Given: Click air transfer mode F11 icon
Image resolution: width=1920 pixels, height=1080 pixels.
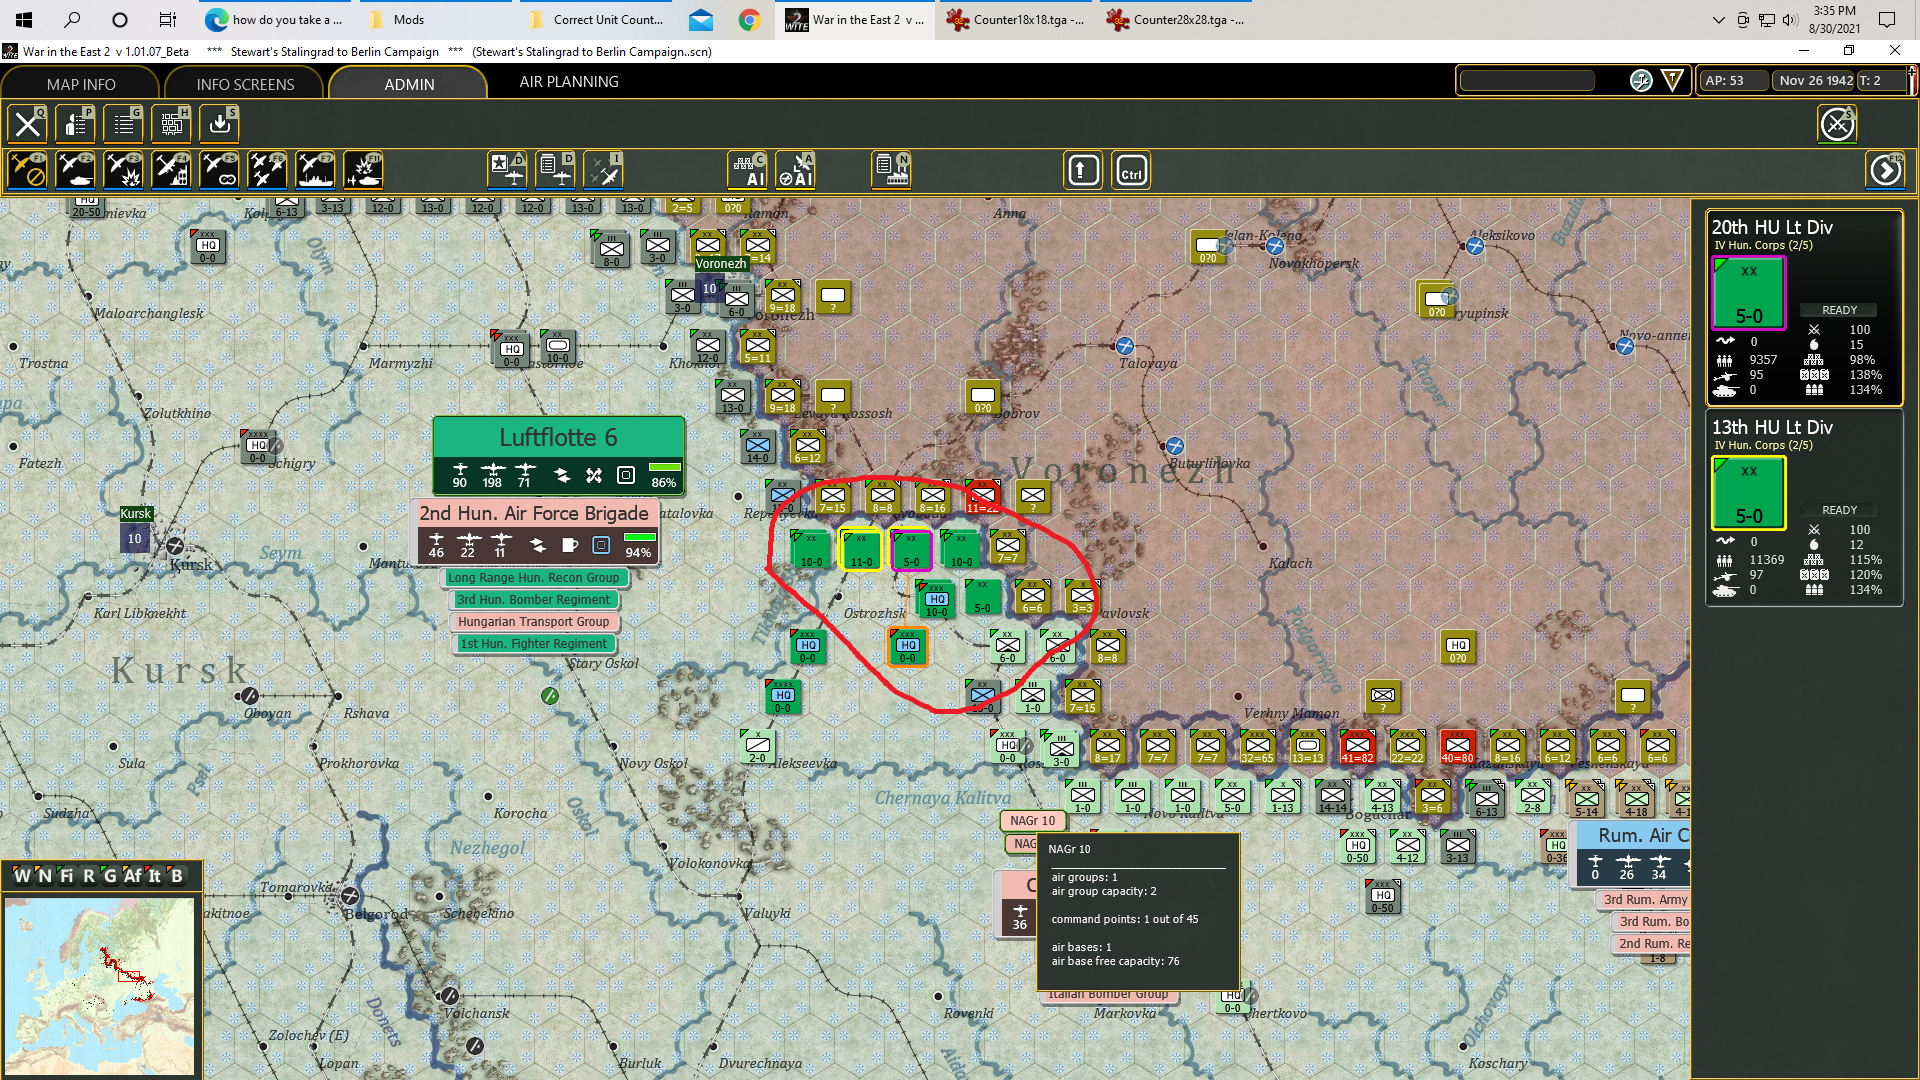Looking at the screenshot, I should [x=363, y=170].
